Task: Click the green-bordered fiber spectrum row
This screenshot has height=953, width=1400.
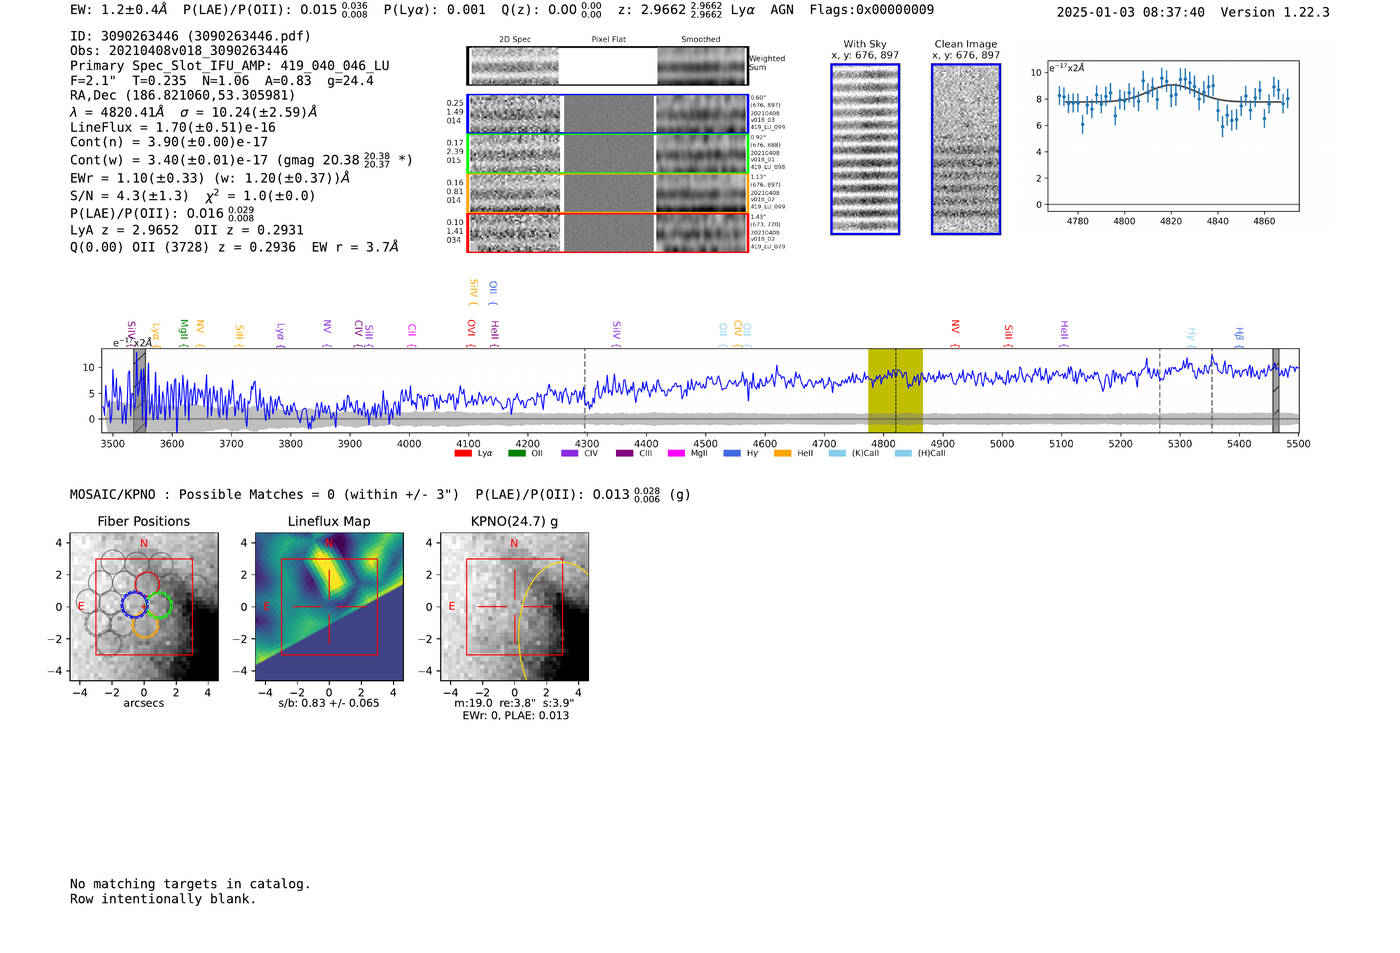Action: tap(607, 153)
